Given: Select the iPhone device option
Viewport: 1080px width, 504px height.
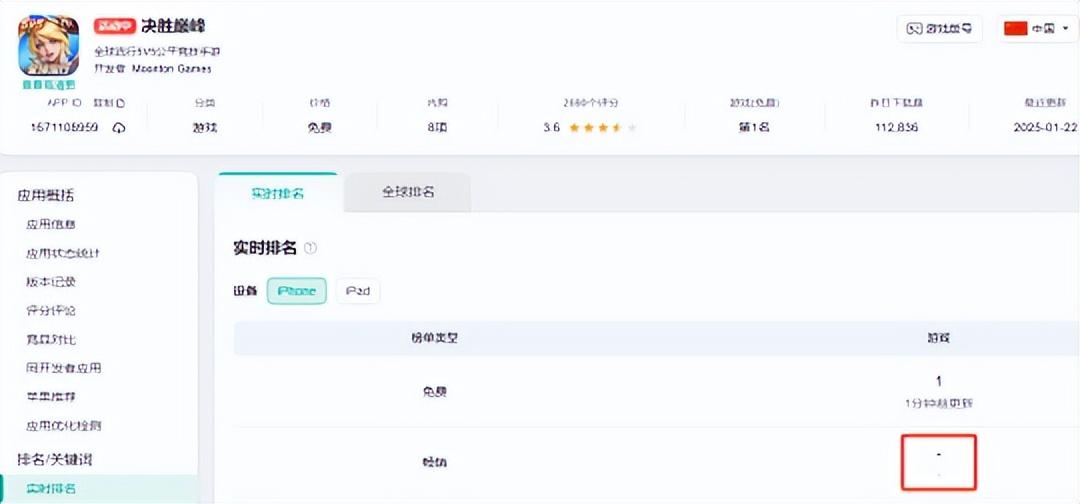Looking at the screenshot, I should 296,291.
